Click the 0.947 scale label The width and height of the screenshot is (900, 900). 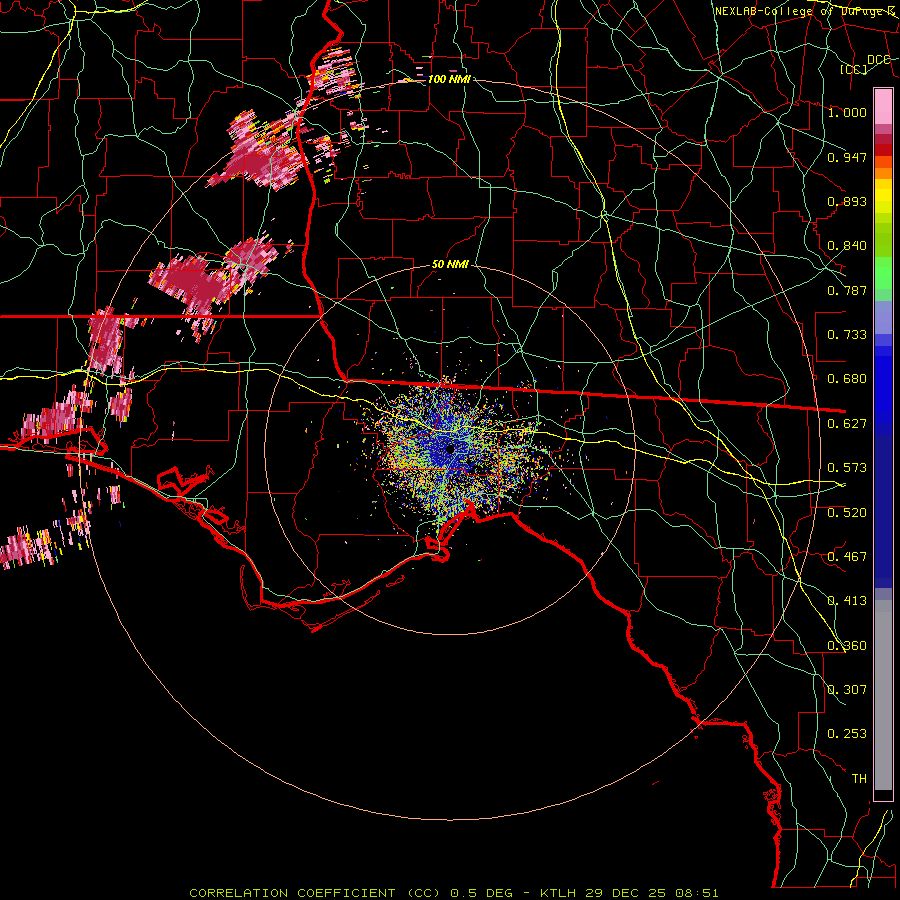(847, 157)
